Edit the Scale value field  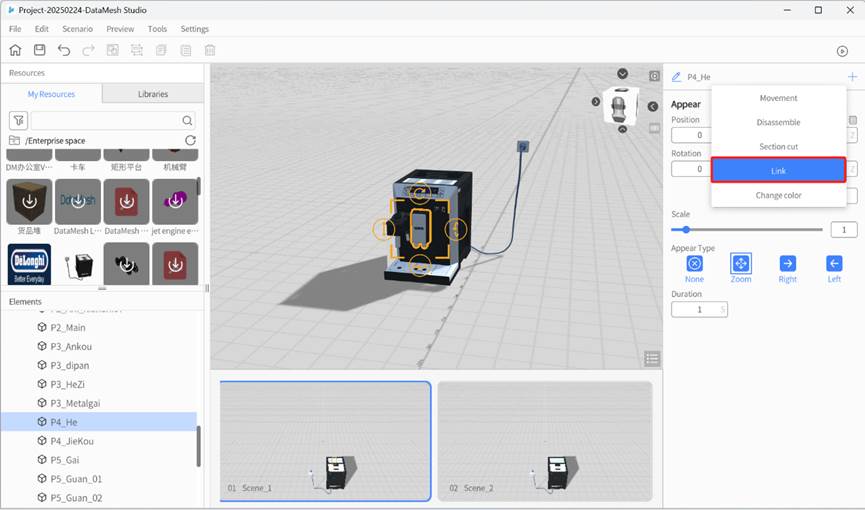(843, 230)
